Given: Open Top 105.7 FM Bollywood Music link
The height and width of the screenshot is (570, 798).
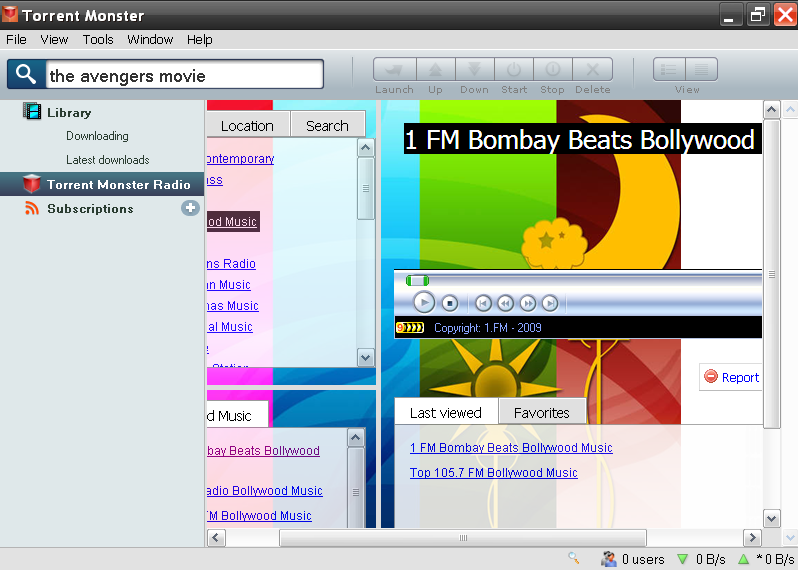Looking at the screenshot, I should (494, 473).
